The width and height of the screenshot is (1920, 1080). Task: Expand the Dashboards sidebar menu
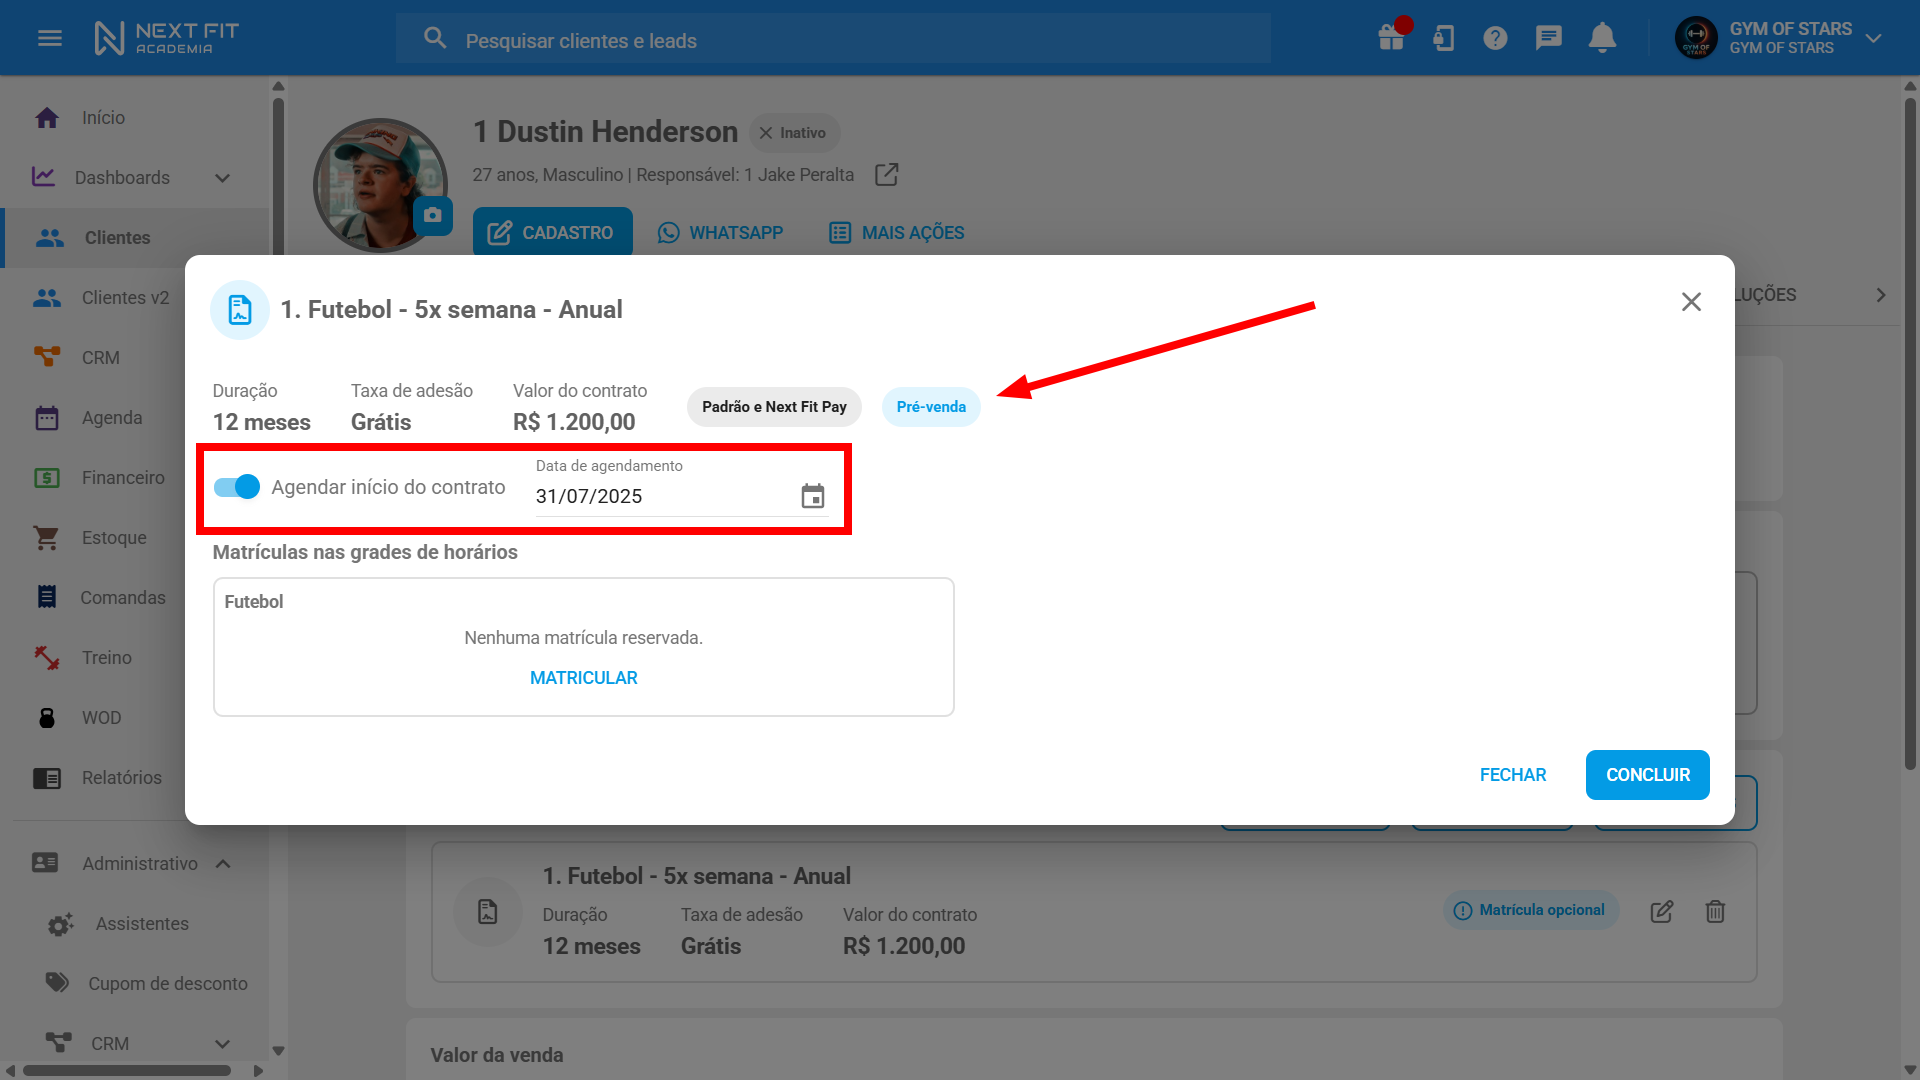(222, 178)
